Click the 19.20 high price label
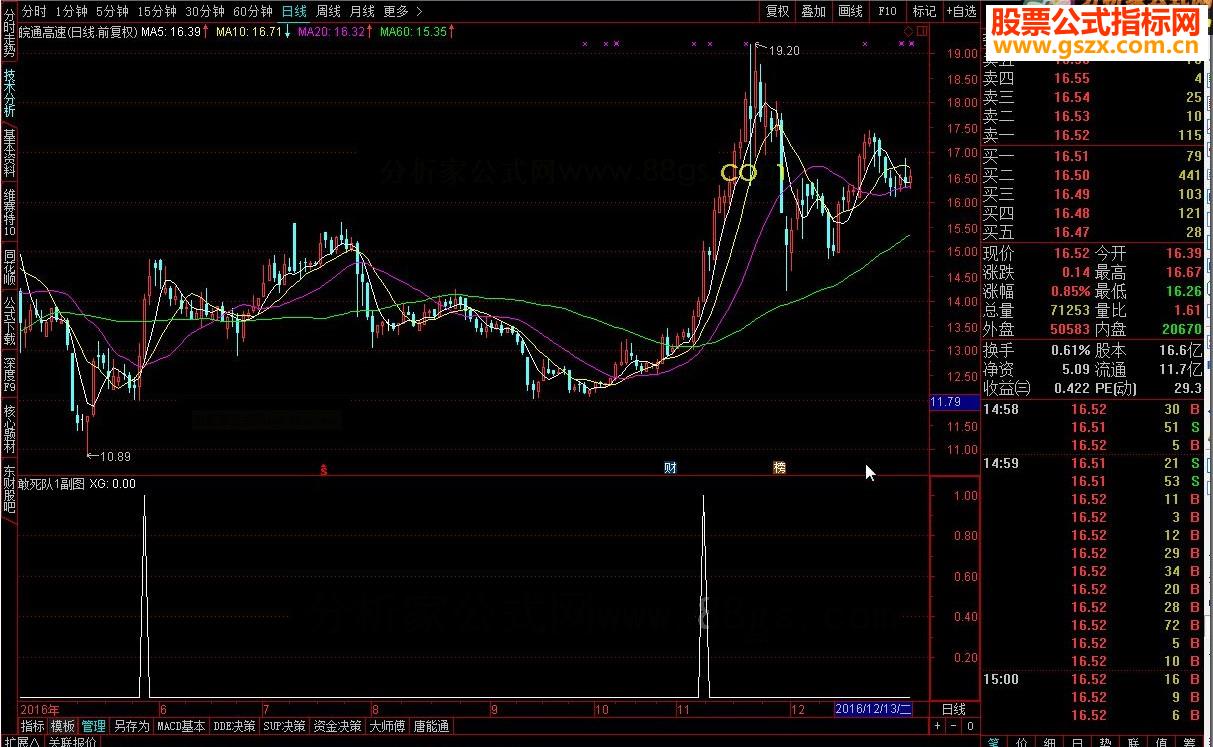 click(785, 50)
